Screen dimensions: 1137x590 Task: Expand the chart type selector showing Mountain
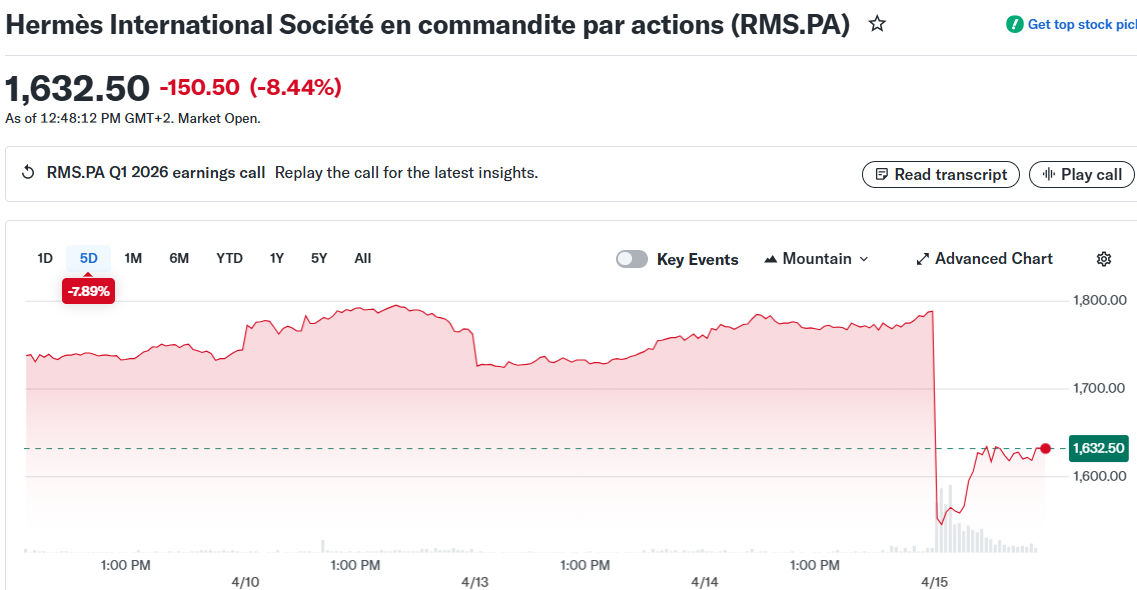pyautogui.click(x=816, y=258)
